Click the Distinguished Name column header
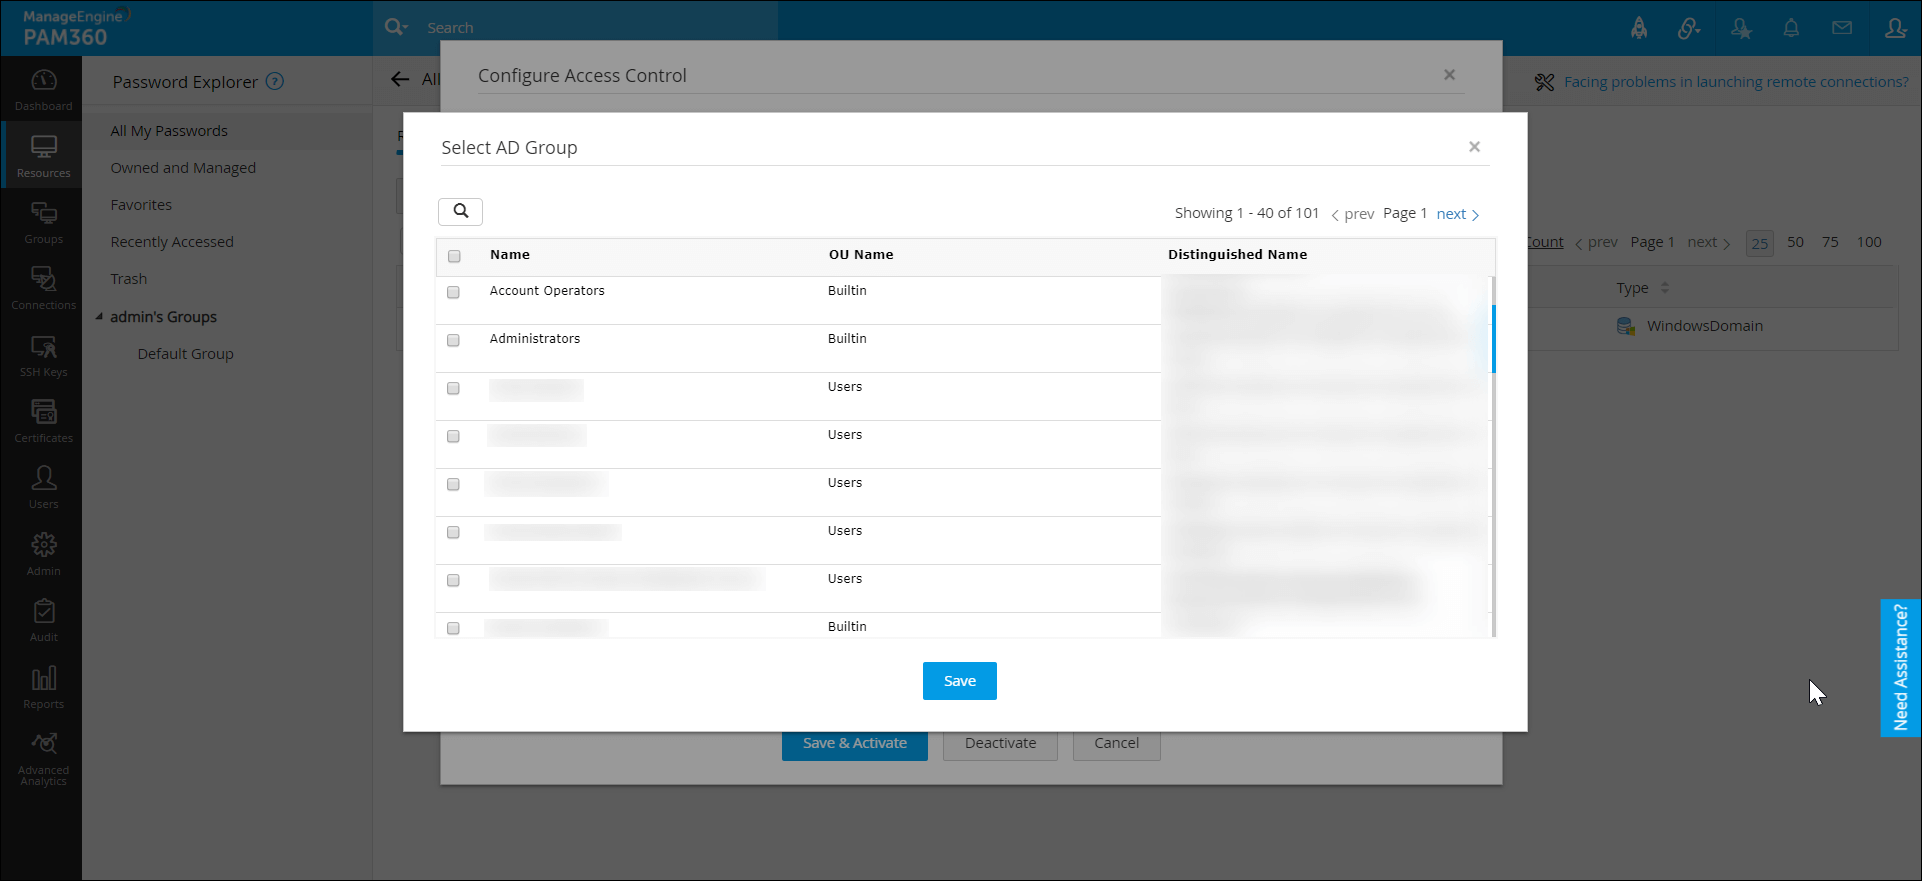 (1238, 255)
